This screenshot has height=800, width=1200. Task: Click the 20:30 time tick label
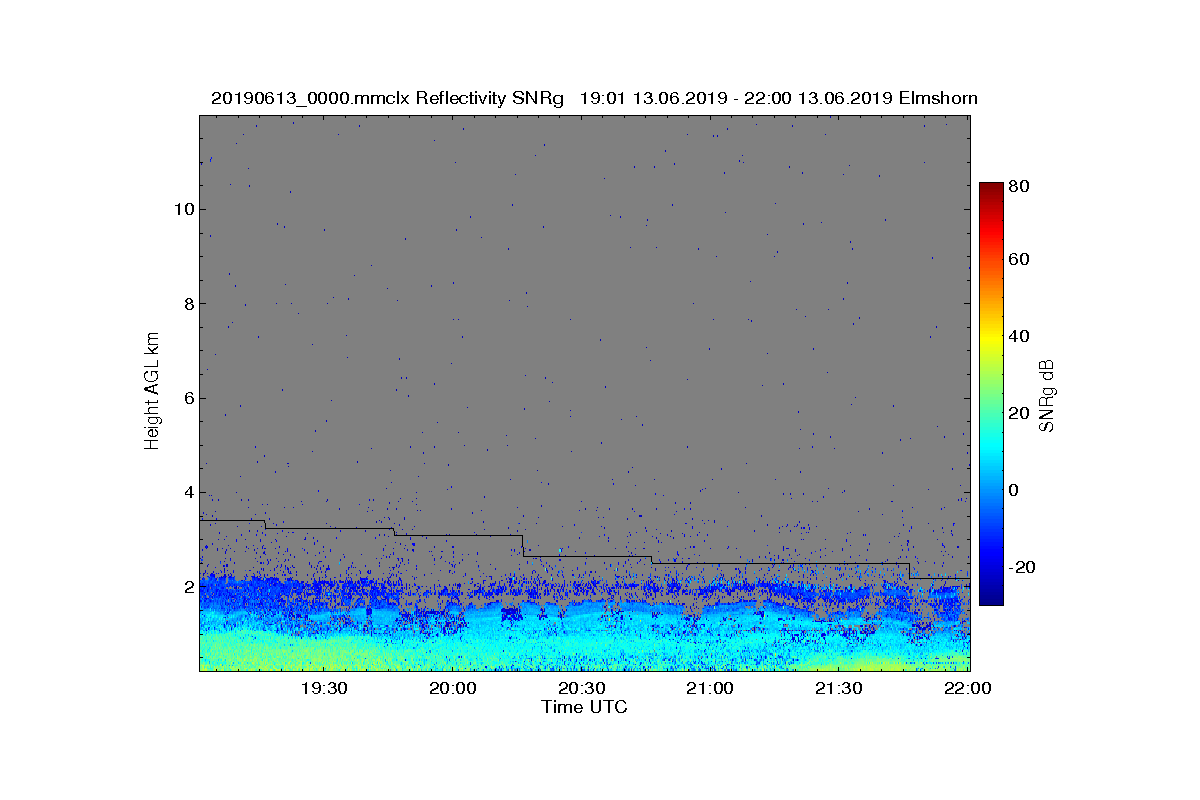[x=582, y=689]
